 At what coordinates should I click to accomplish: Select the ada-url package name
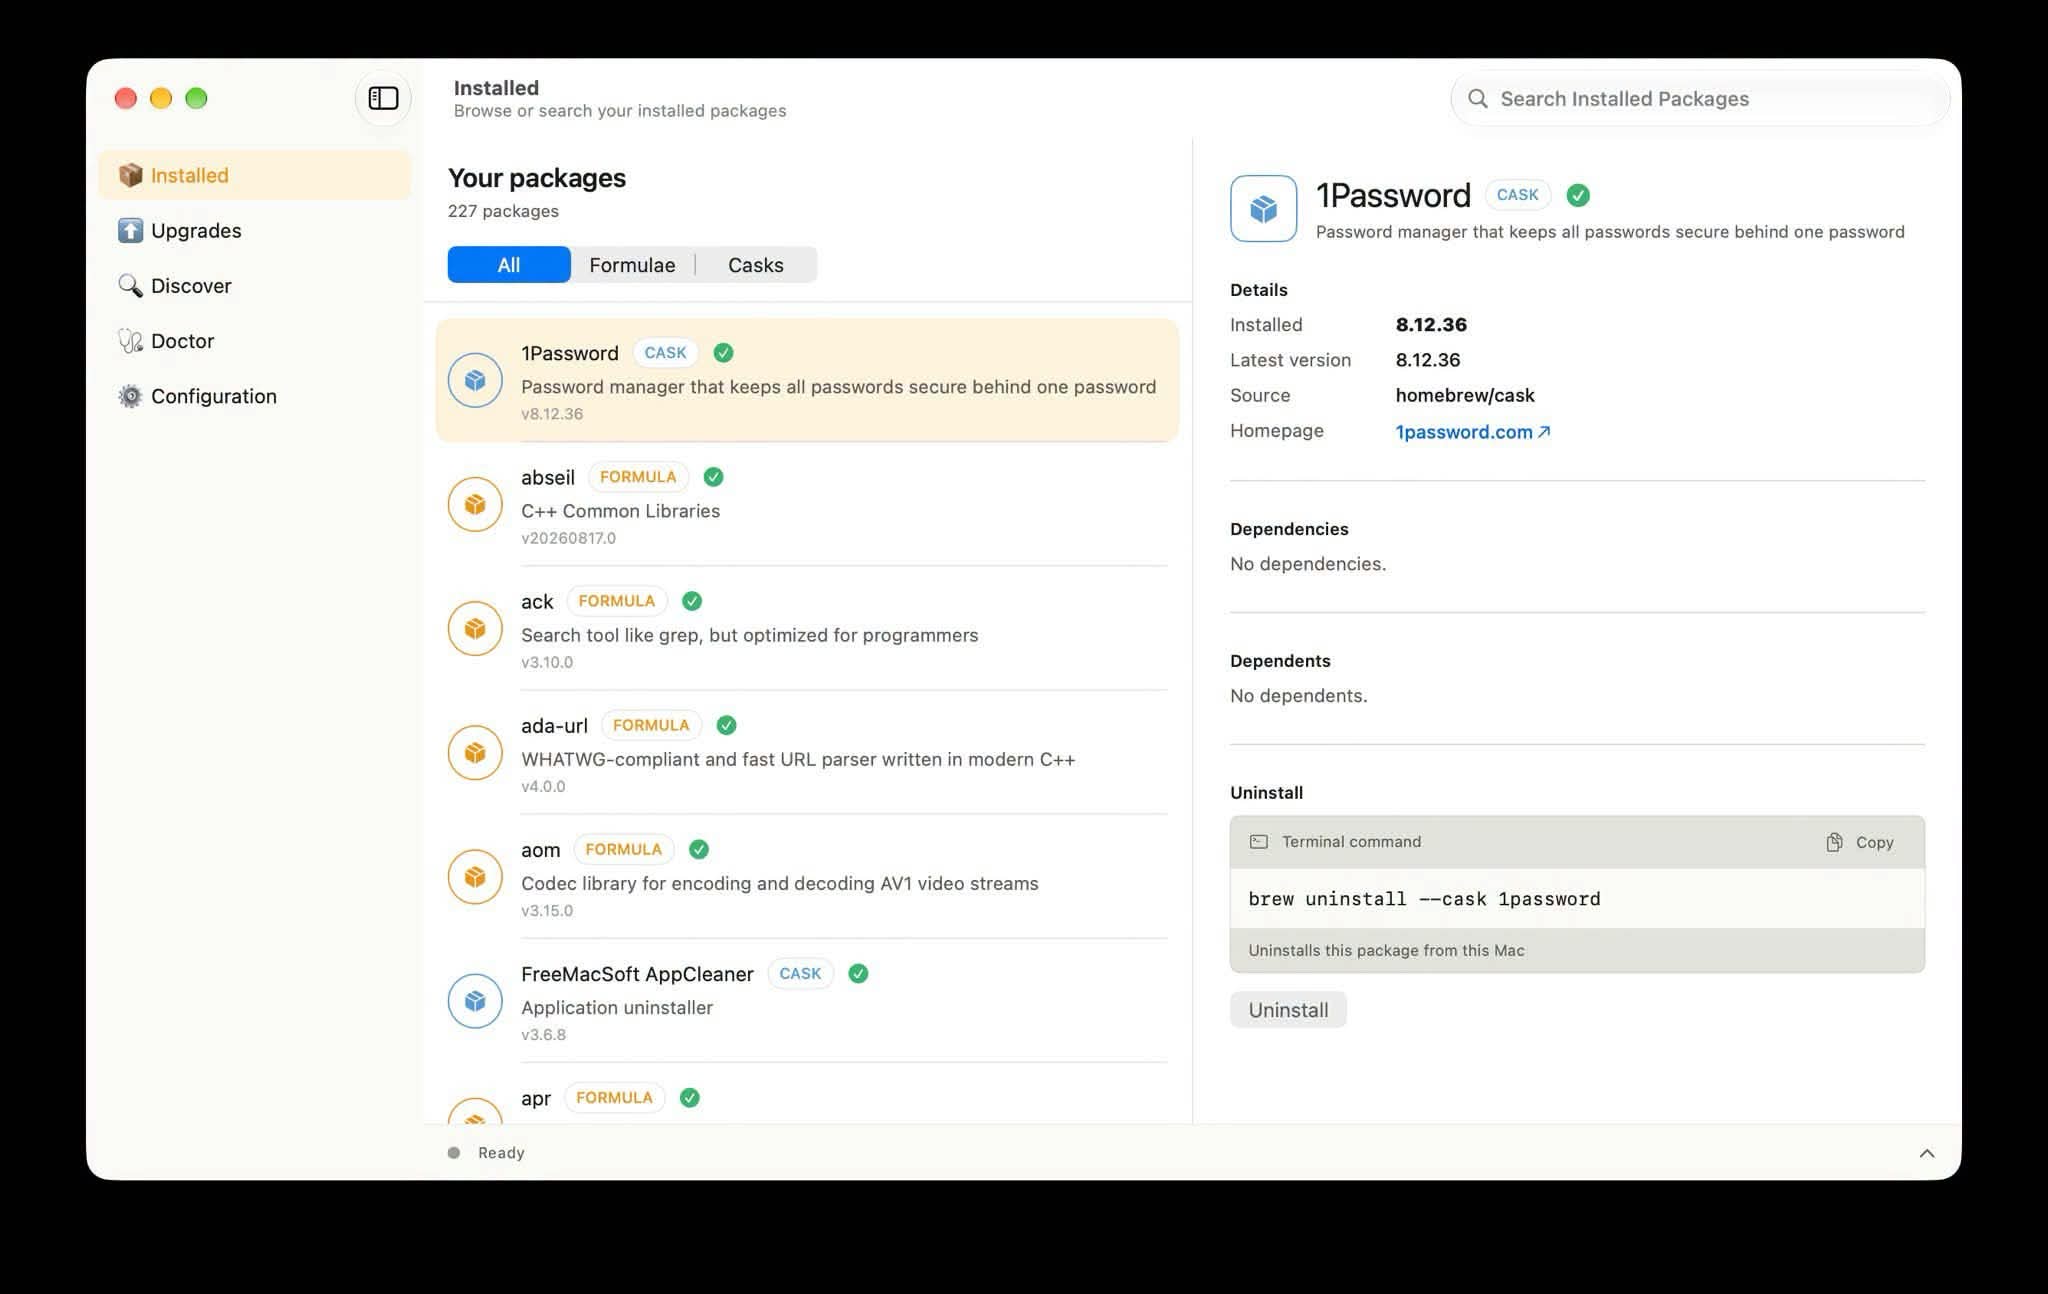554,725
